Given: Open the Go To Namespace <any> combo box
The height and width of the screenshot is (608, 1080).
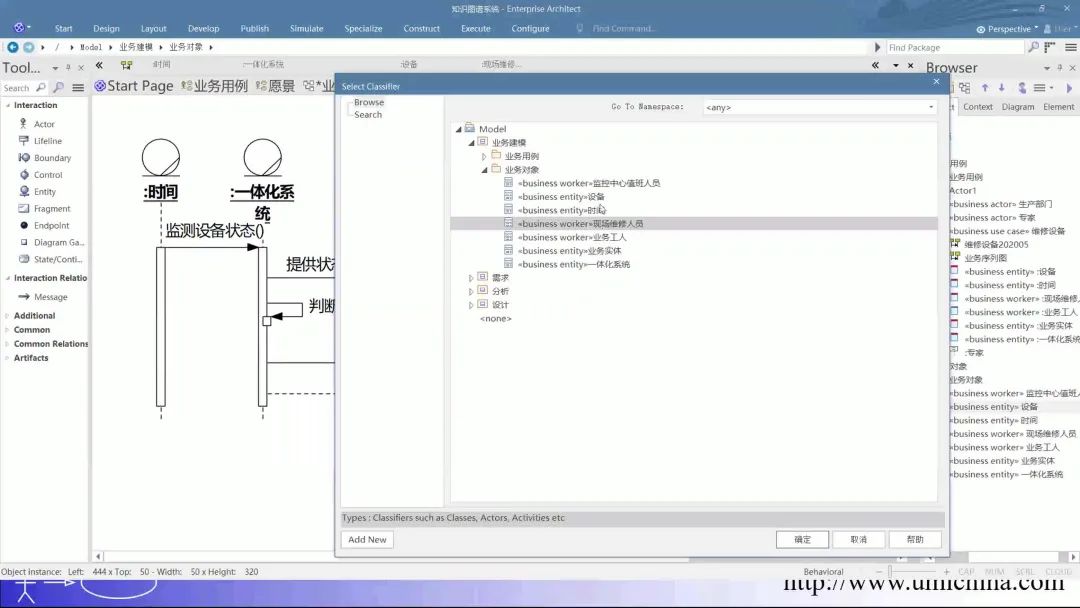Looking at the screenshot, I should tap(820, 107).
